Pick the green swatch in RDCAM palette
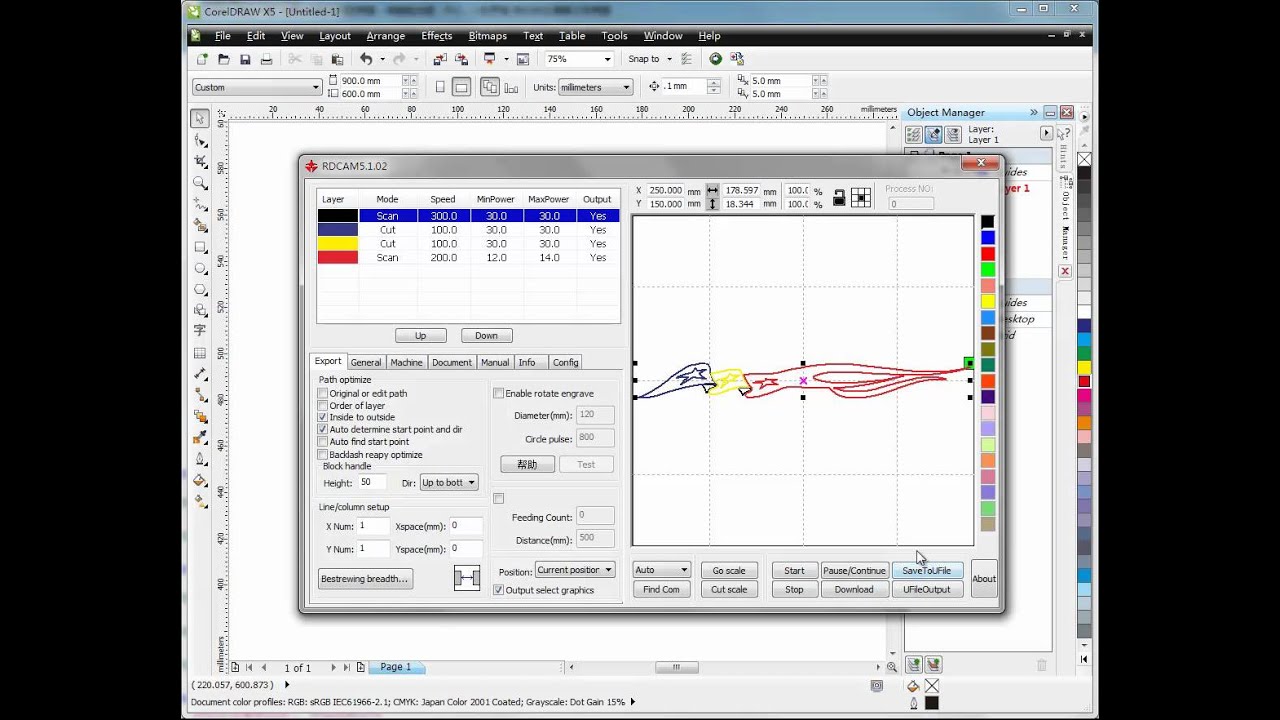The width and height of the screenshot is (1280, 720). 988,270
